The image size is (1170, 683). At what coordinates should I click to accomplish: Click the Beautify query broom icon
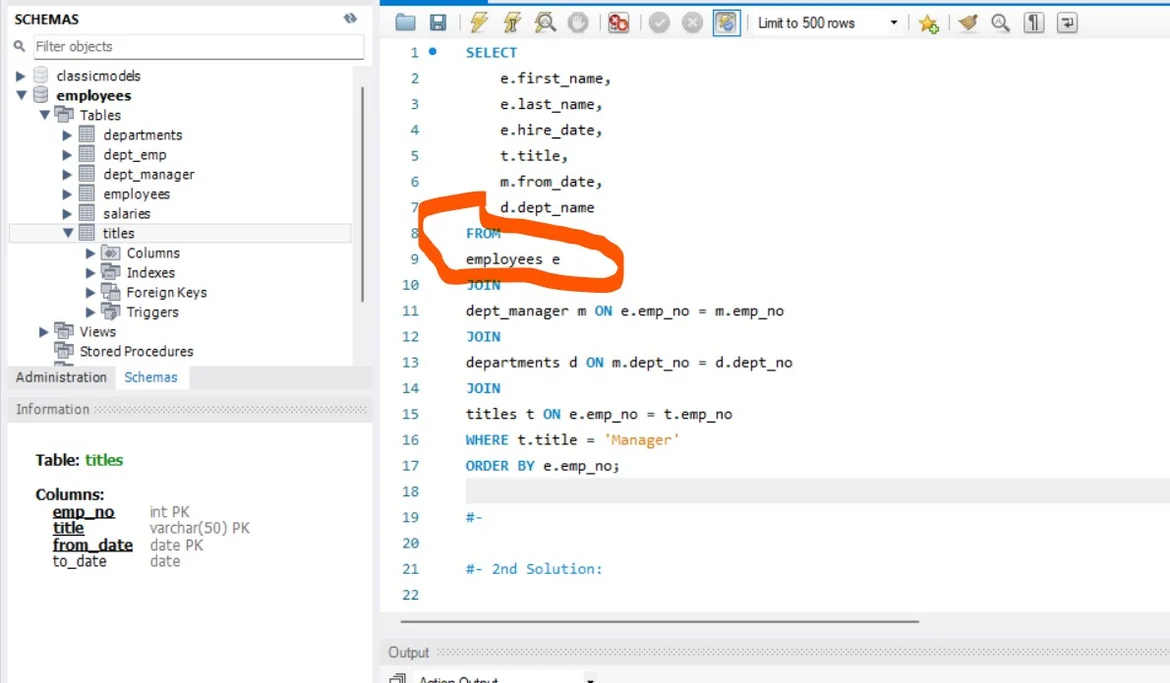pyautogui.click(x=967, y=23)
